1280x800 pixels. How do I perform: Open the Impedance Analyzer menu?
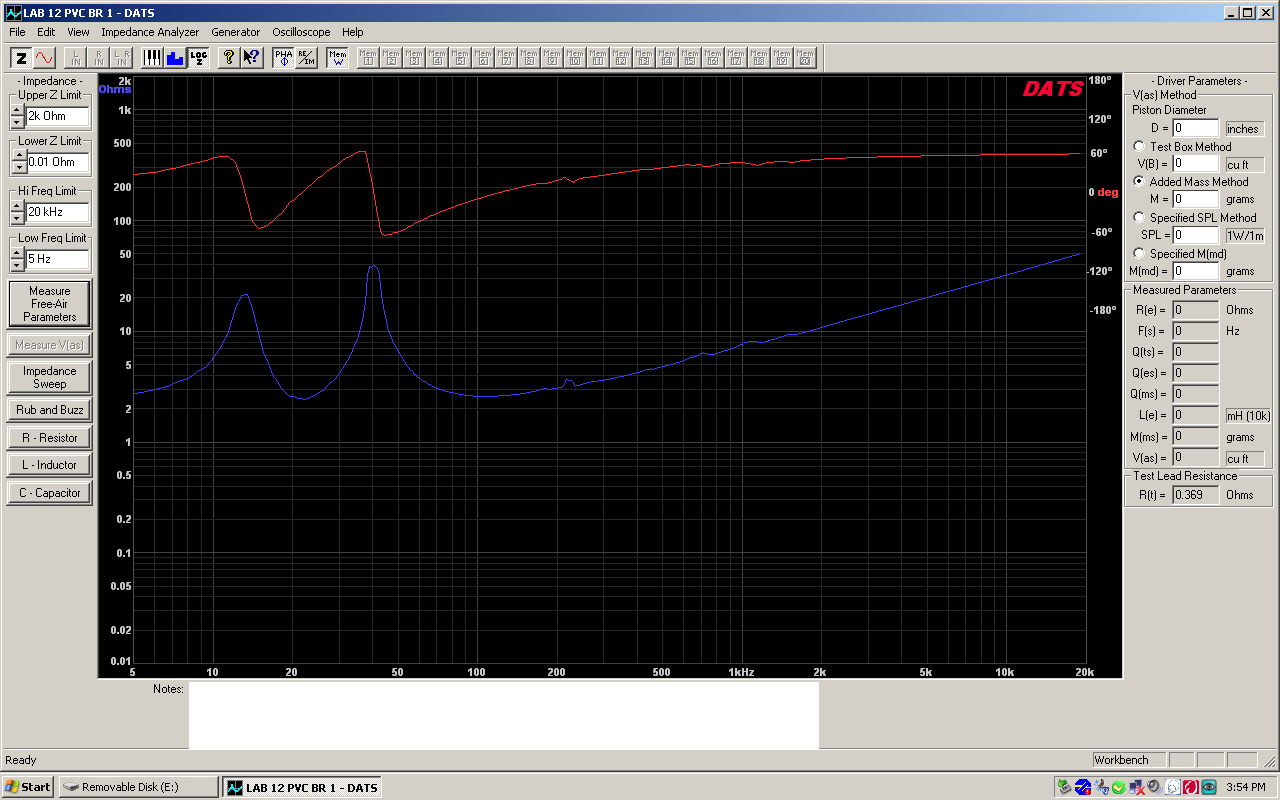(150, 32)
